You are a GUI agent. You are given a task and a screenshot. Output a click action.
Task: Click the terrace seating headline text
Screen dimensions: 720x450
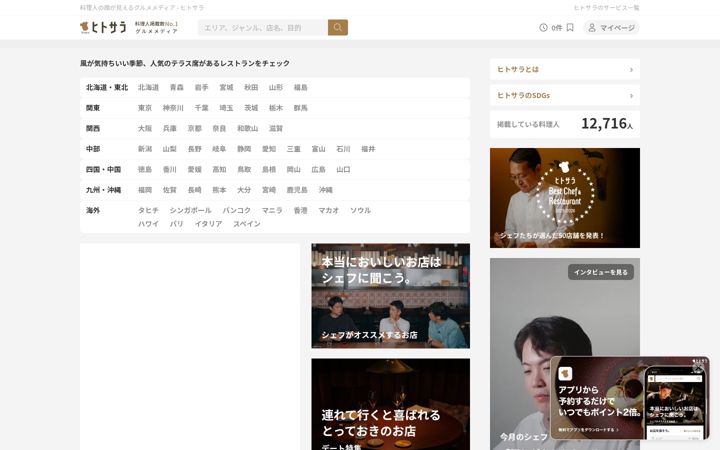(x=185, y=63)
